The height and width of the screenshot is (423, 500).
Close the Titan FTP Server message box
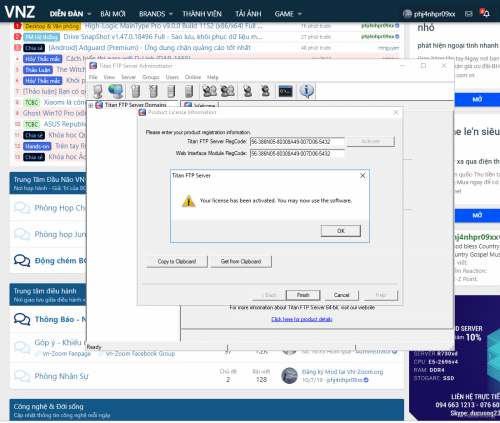click(x=362, y=175)
